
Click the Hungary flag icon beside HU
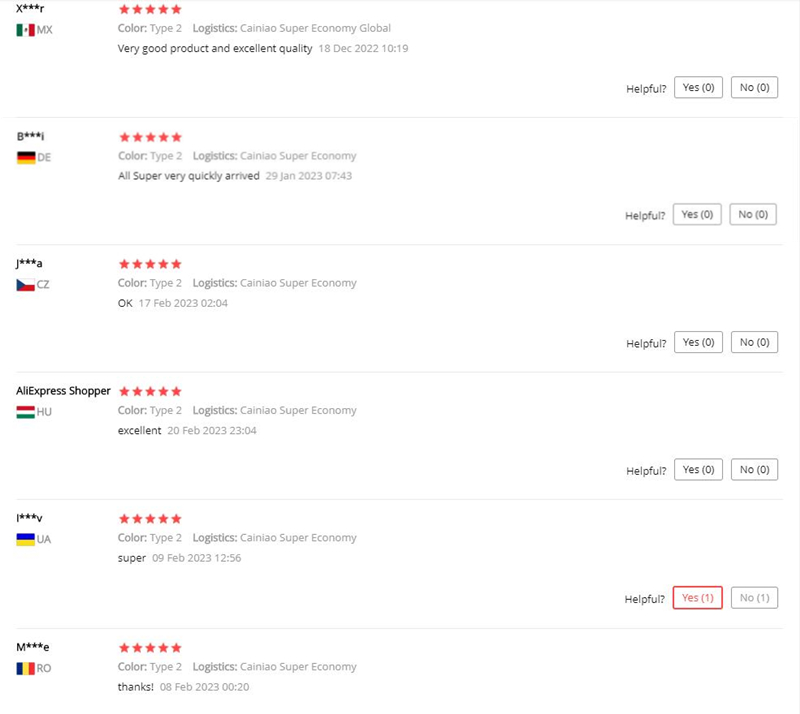pyautogui.click(x=25, y=411)
